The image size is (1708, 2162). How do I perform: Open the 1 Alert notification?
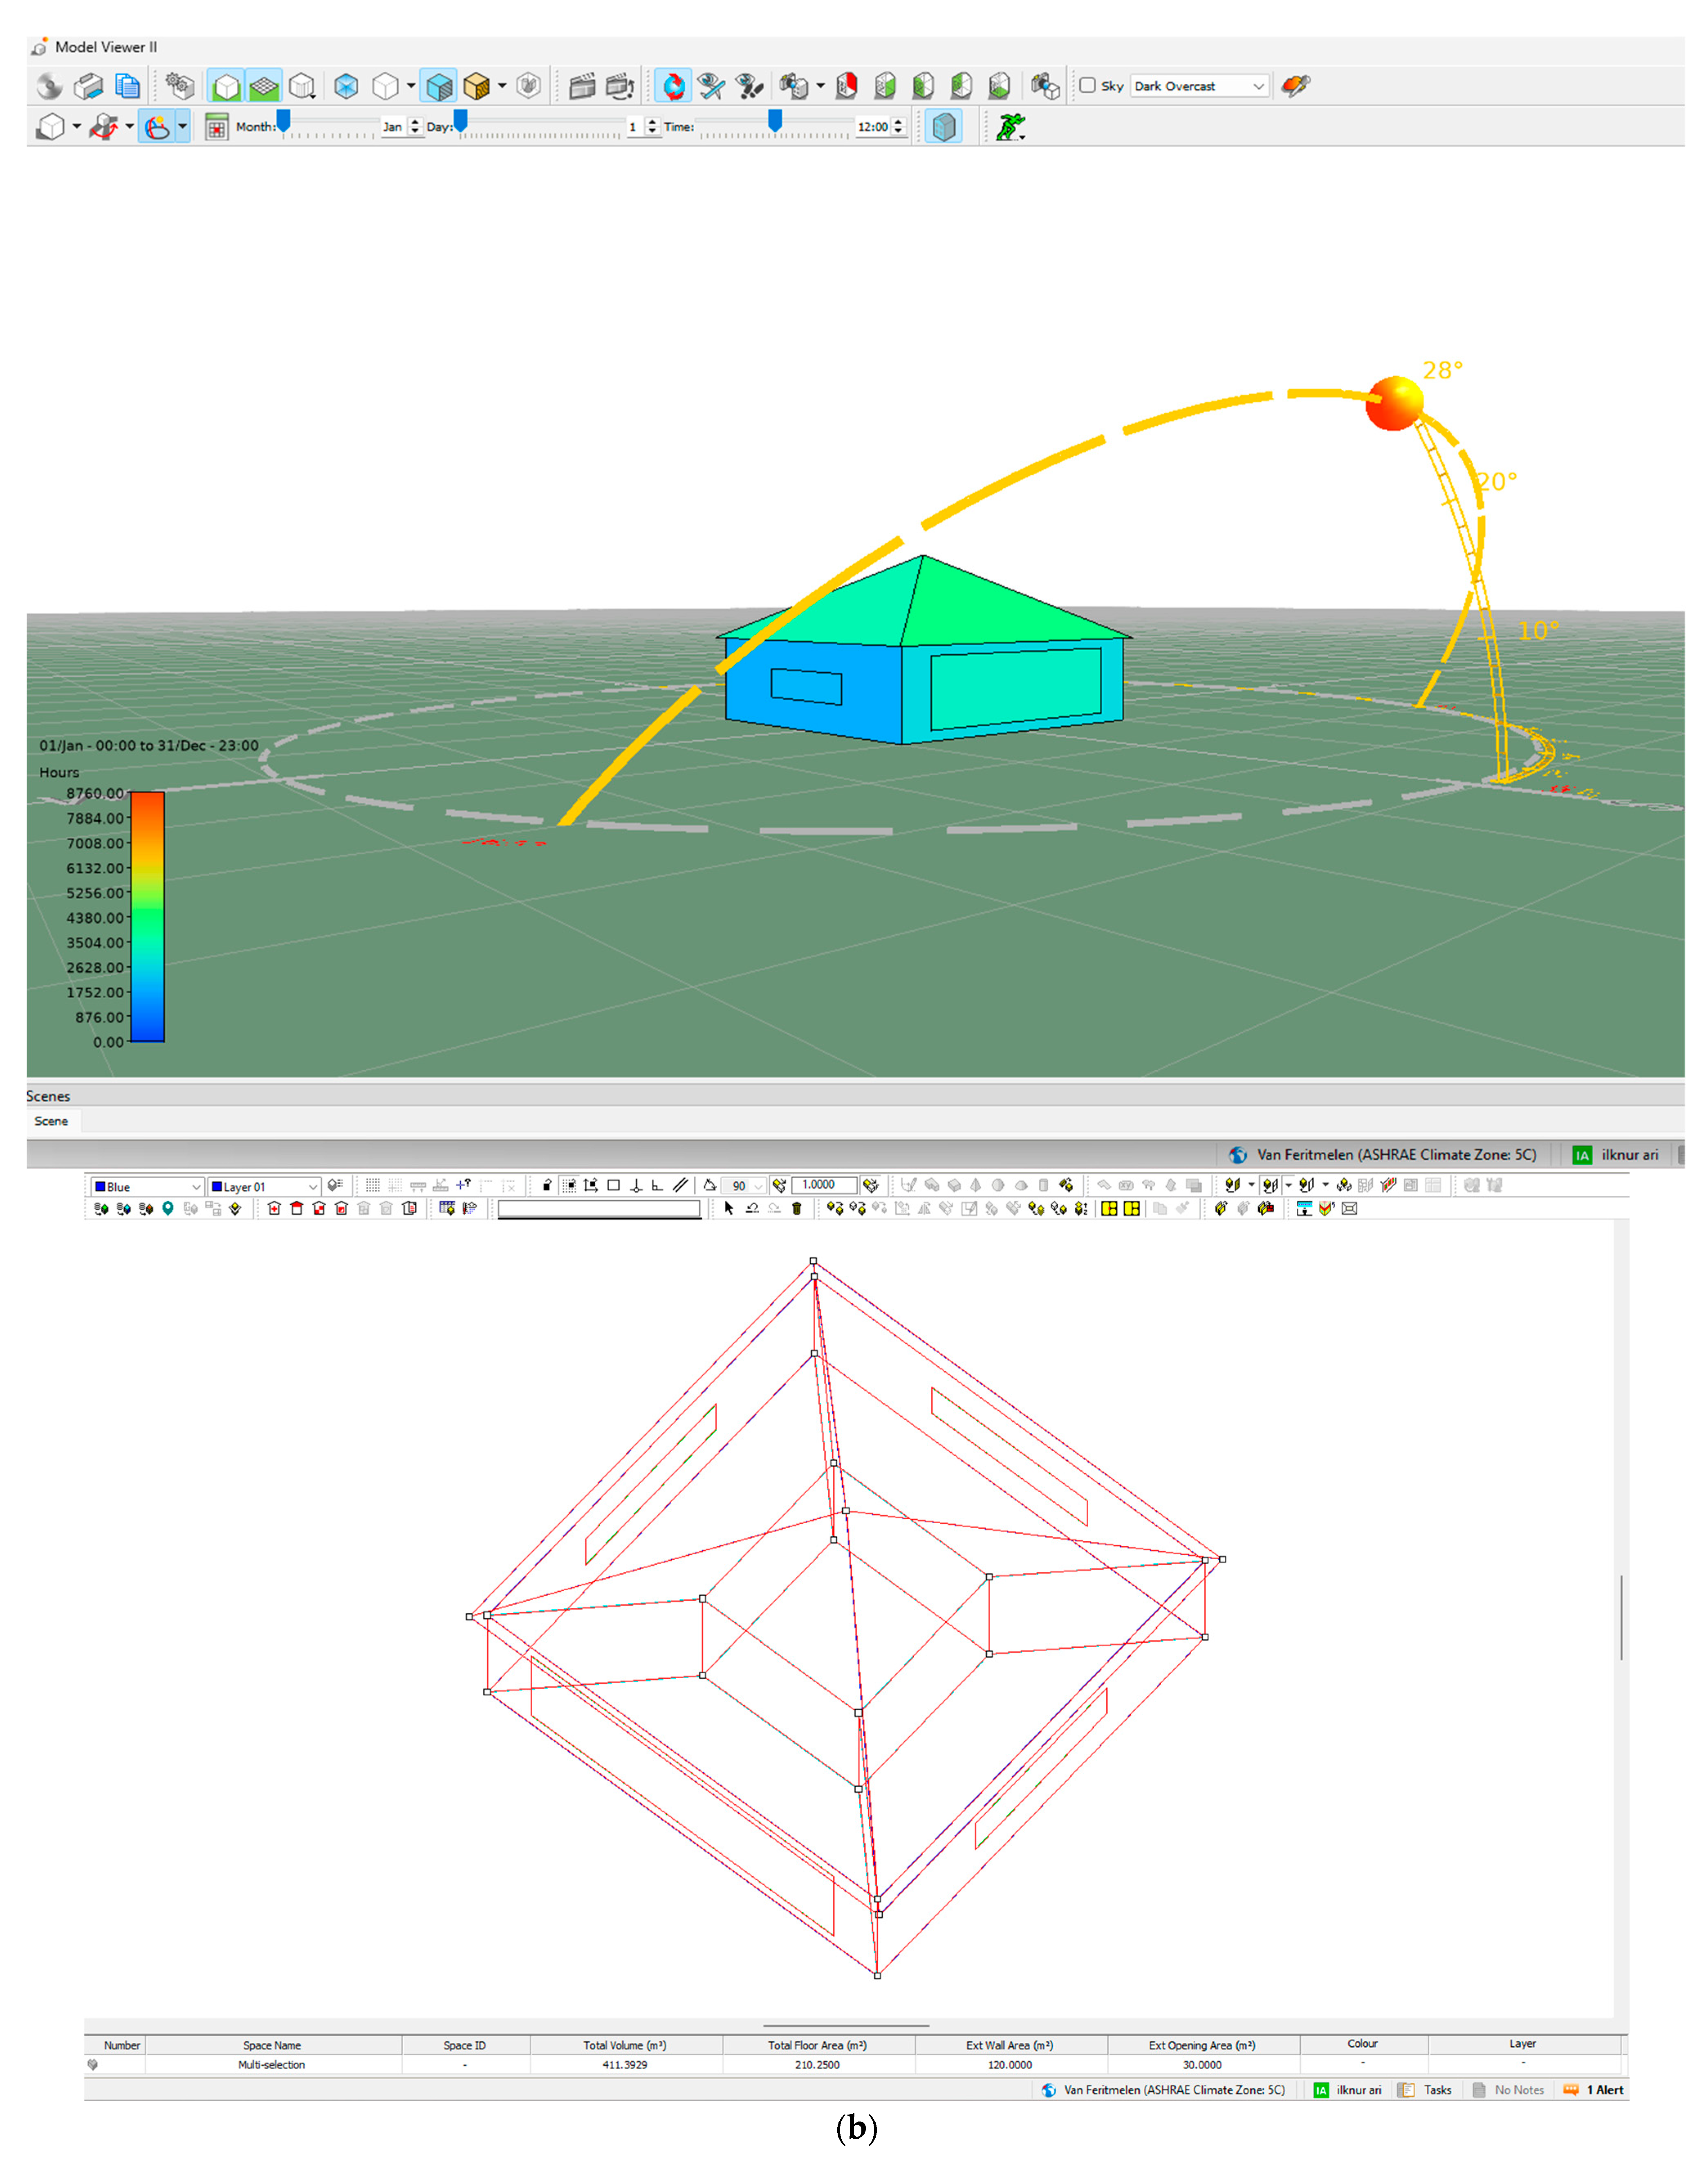(1593, 2090)
